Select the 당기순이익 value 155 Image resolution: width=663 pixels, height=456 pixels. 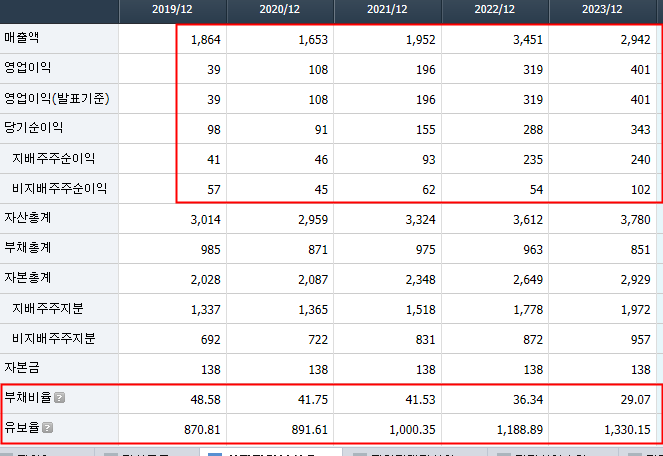(x=425, y=130)
